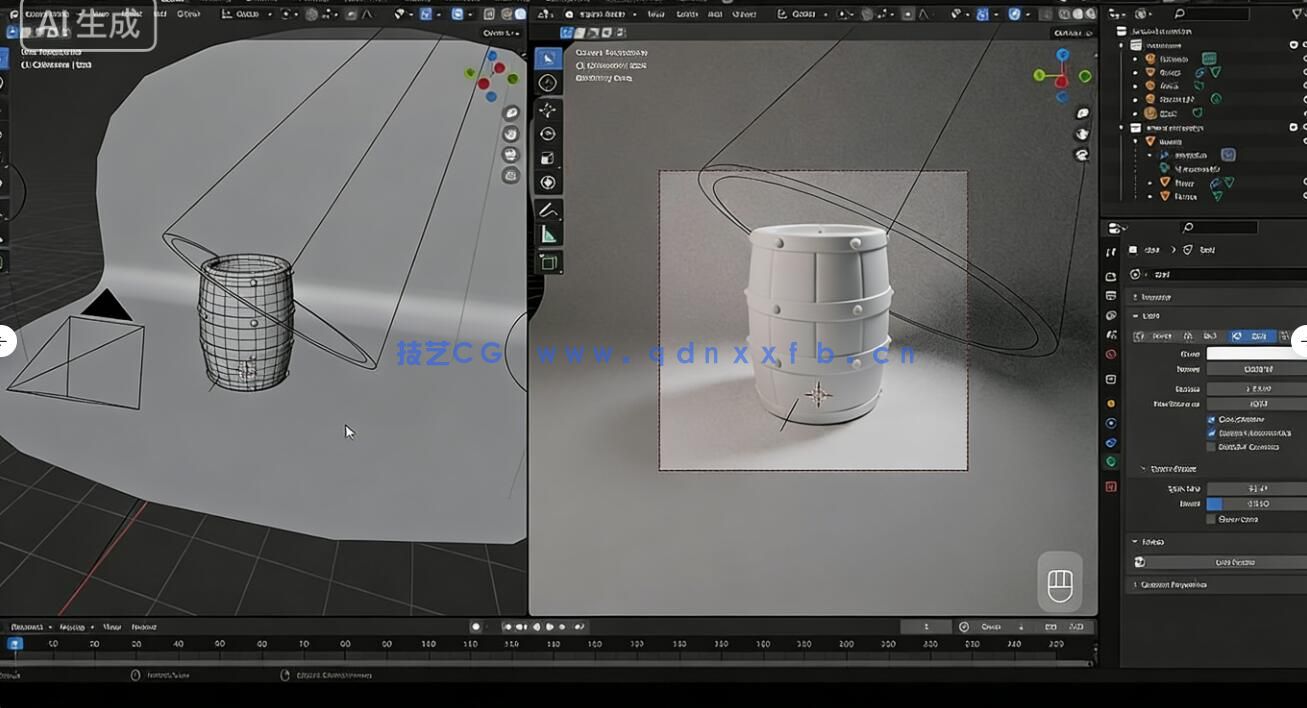Enable the Cast Shadow checkbox in light settings

[x=1211, y=419]
